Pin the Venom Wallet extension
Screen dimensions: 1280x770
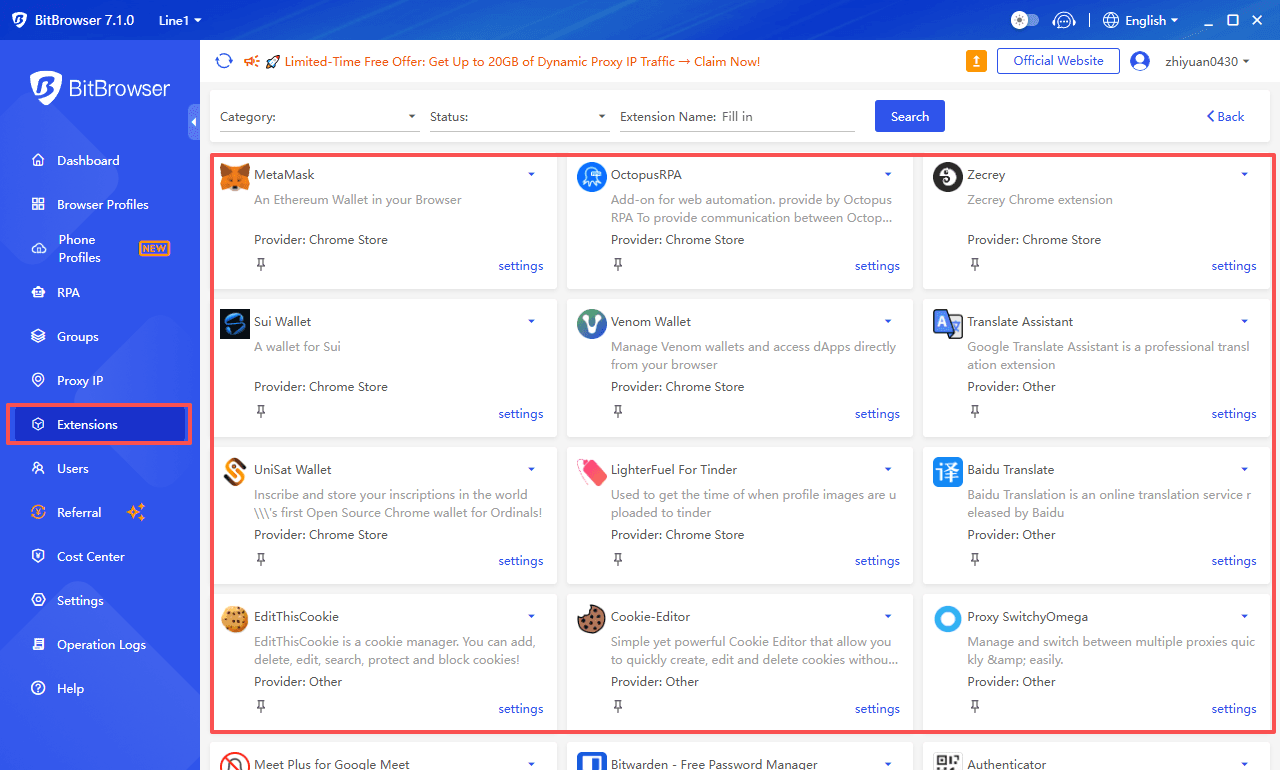[618, 411]
